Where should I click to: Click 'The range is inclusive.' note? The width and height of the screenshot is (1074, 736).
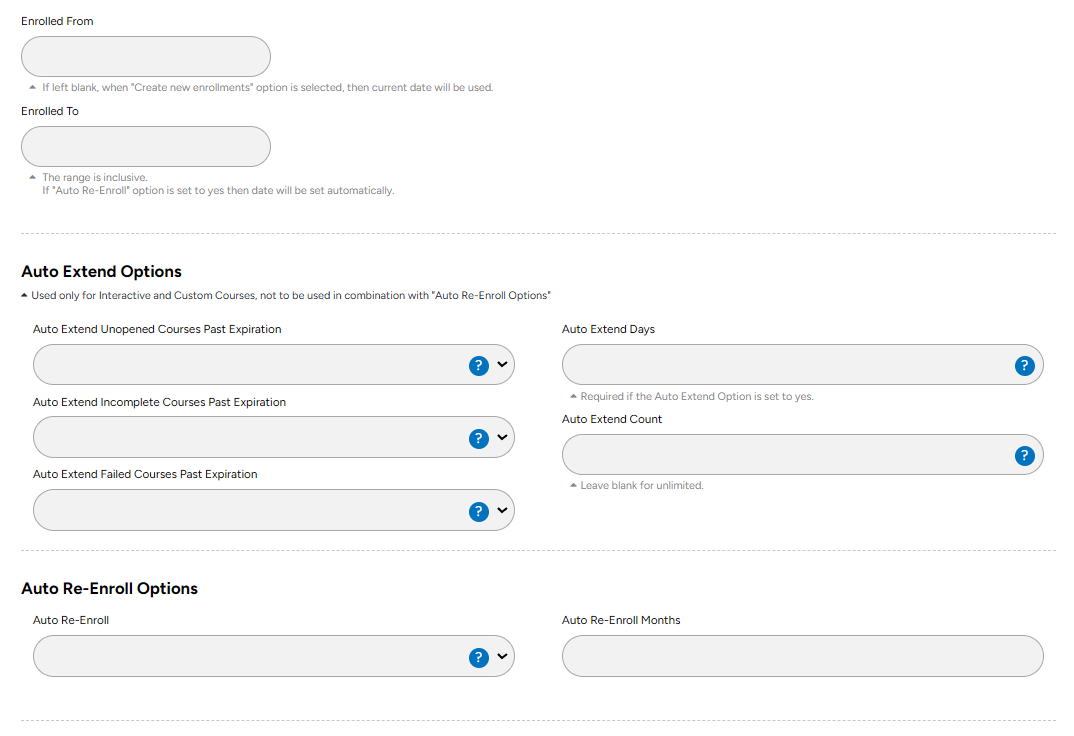[x=95, y=177]
